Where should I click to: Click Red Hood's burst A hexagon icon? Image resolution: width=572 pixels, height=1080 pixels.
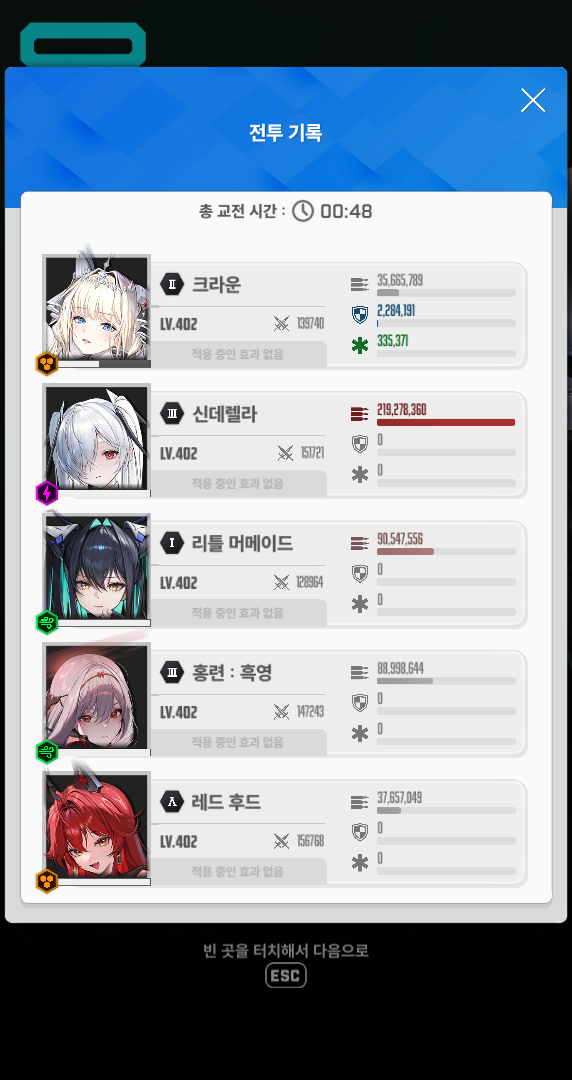(172, 802)
